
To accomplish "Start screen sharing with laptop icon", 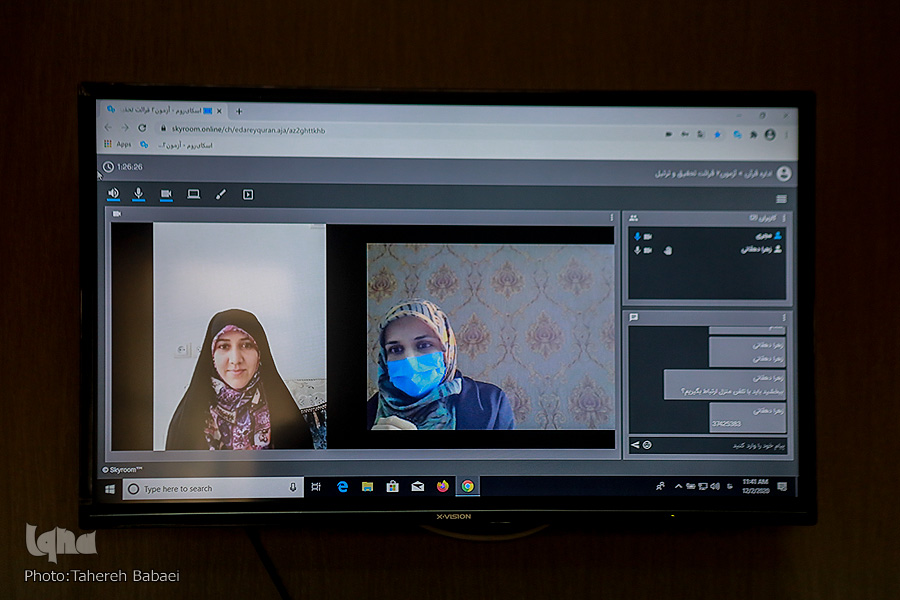I will (x=193, y=194).
